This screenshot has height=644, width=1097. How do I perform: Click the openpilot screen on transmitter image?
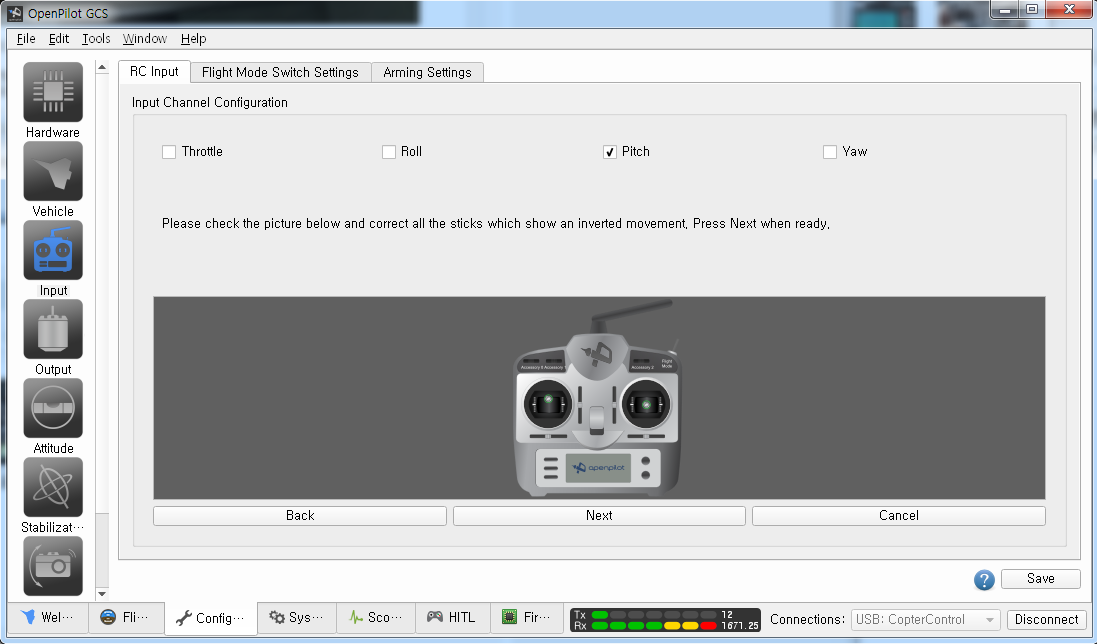598,468
